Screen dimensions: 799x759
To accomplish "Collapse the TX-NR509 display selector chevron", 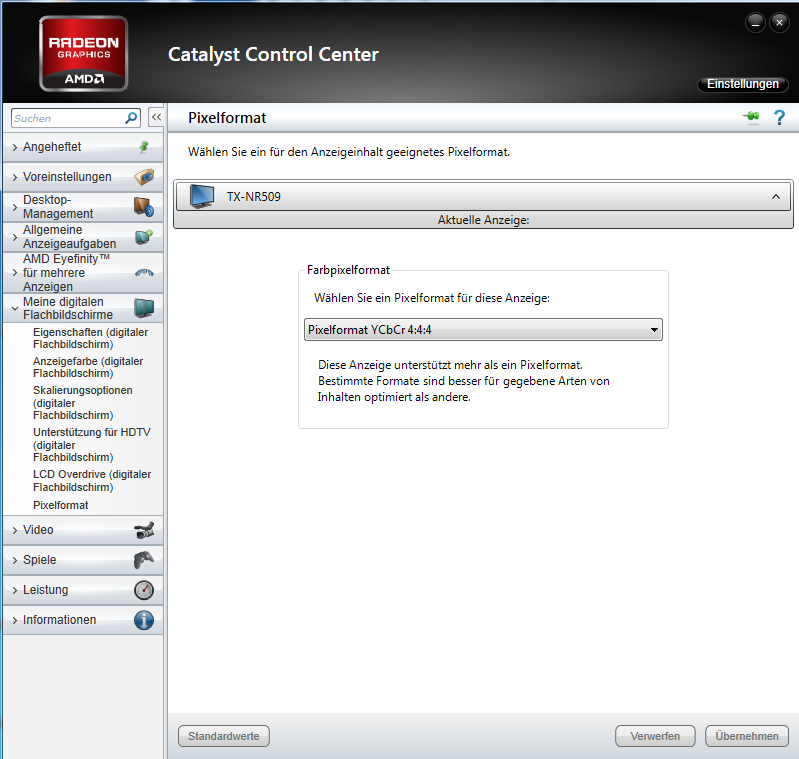I will (x=776, y=197).
